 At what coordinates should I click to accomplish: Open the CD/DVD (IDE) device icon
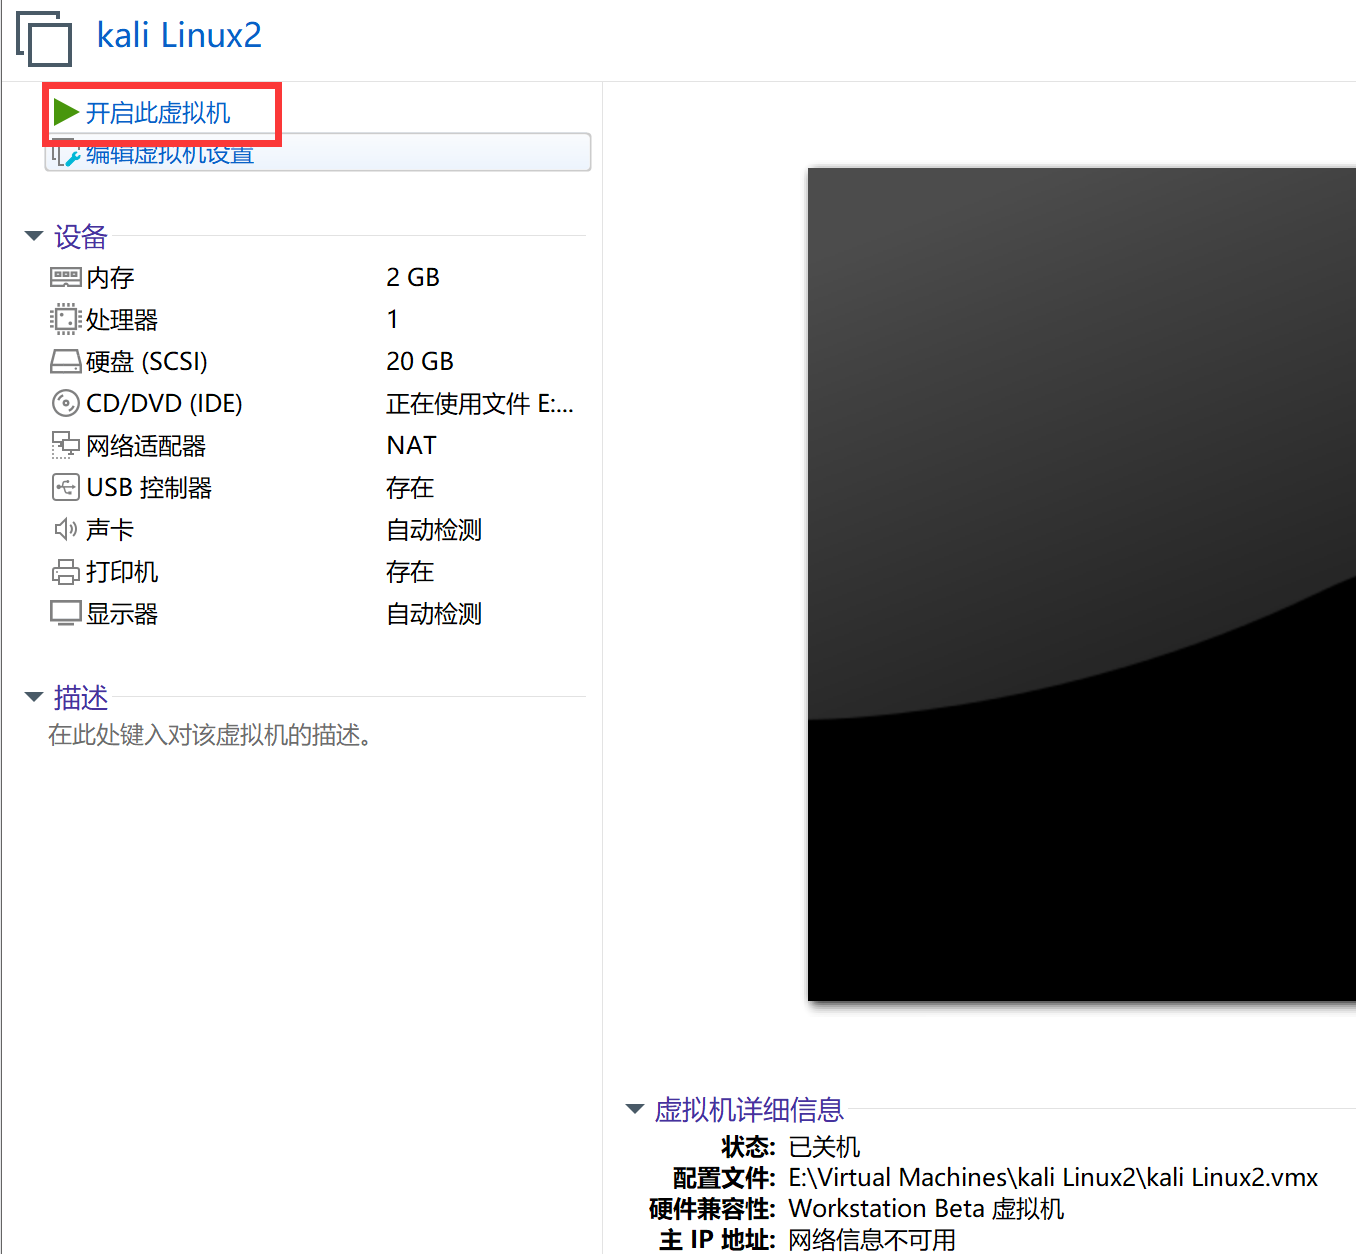tap(64, 403)
